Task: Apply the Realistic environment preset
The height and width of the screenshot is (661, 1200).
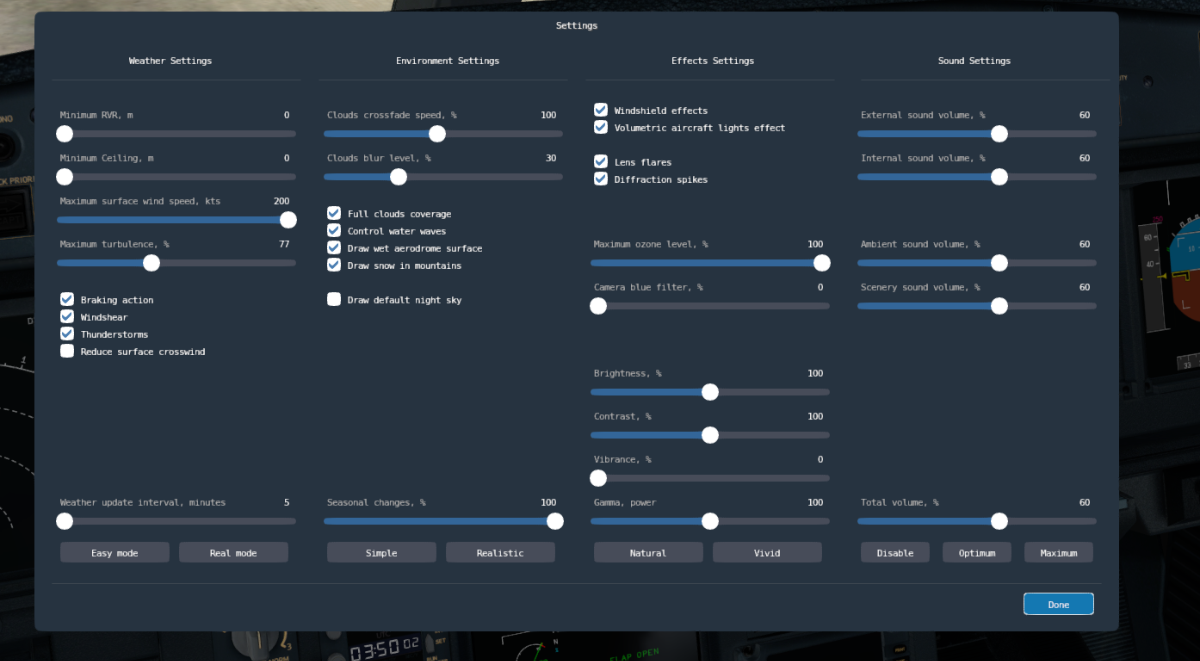Action: 500,553
